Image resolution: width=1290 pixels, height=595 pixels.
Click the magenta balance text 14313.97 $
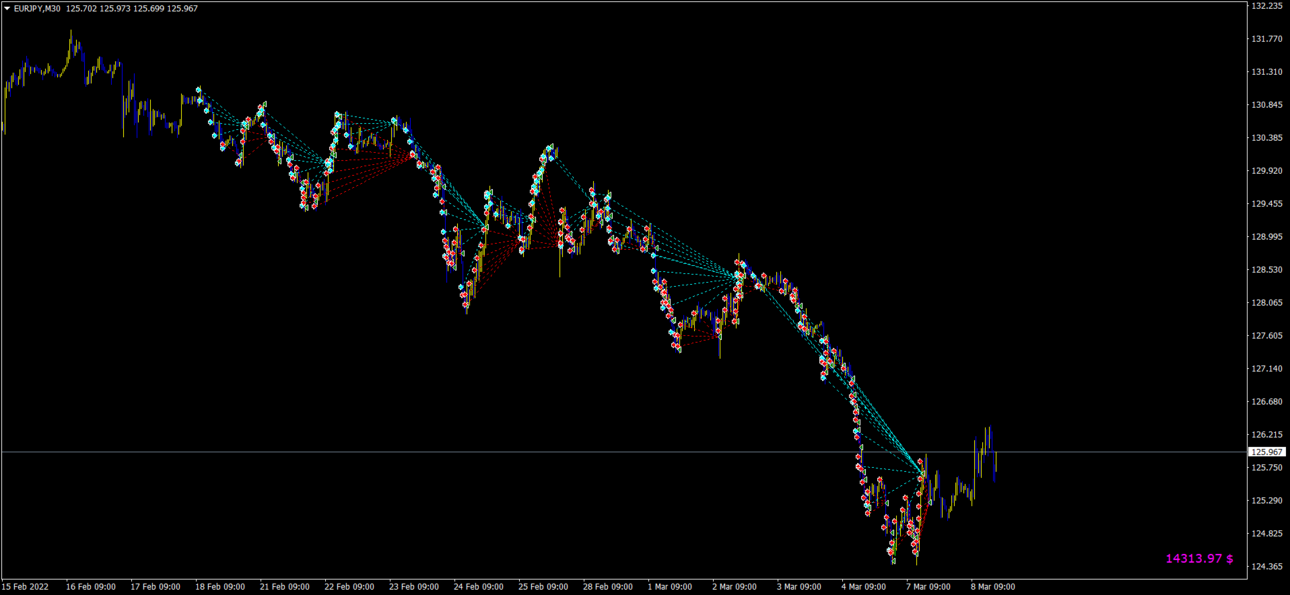(1199, 559)
